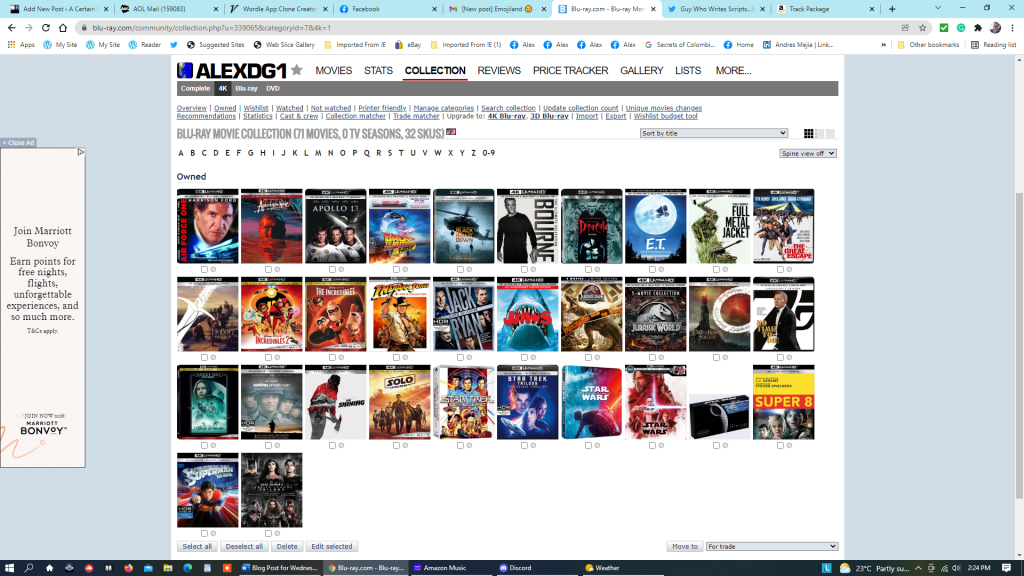
Task: Select the checkbox beneath Apollo 13 cover
Action: coord(332,270)
